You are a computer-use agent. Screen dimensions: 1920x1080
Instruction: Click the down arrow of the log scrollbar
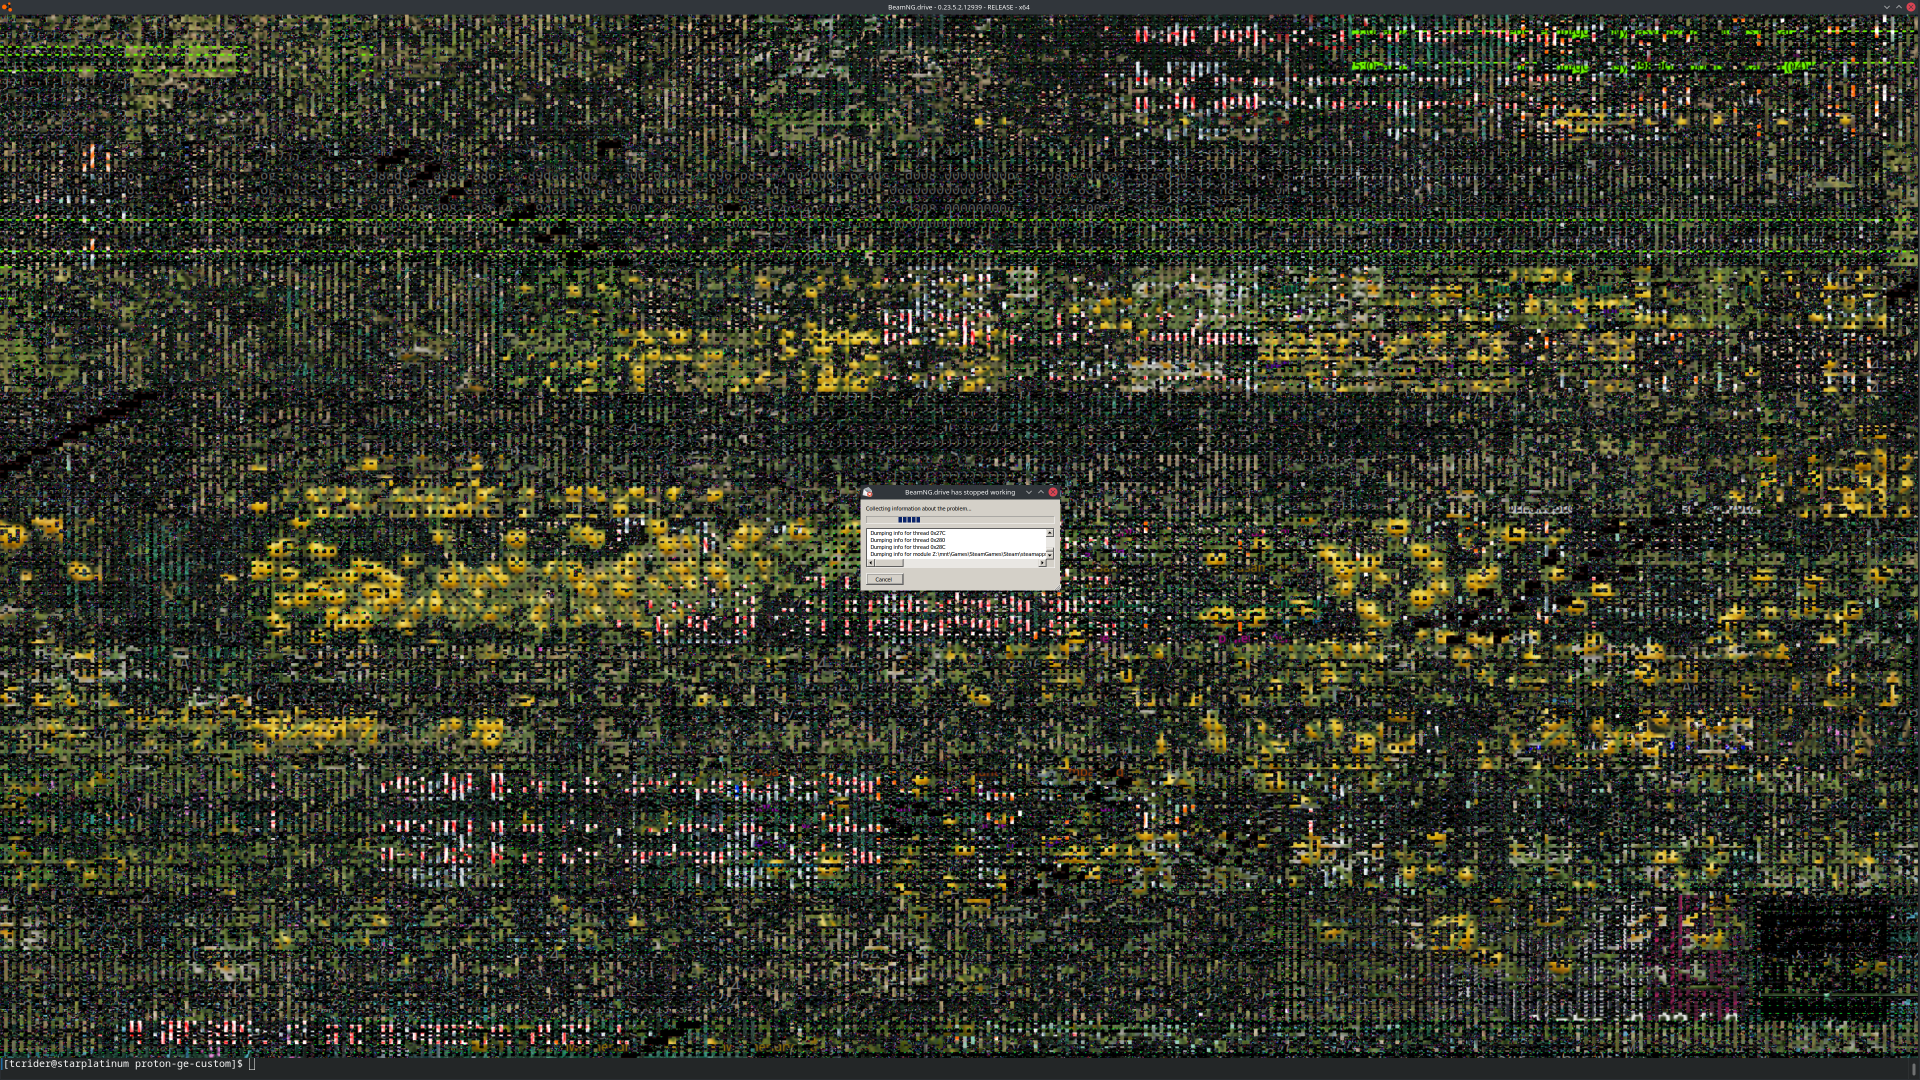pos(1050,554)
